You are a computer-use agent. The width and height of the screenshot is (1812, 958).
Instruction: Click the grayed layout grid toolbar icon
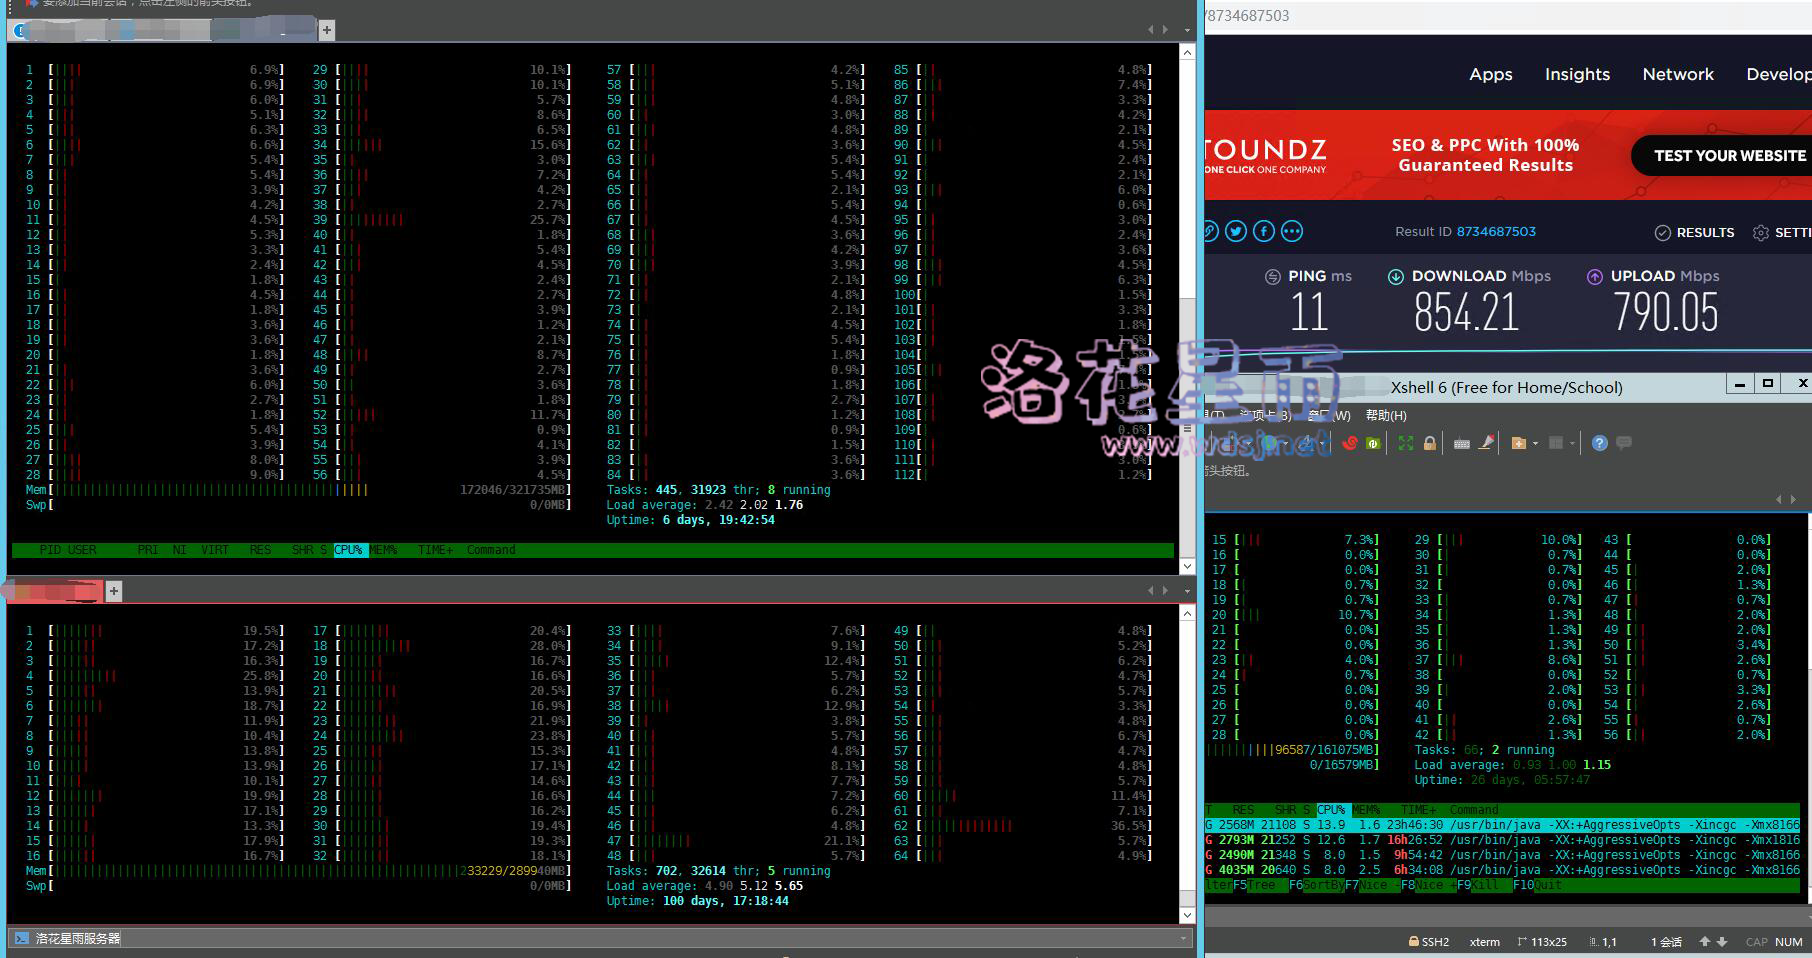[x=1556, y=443]
